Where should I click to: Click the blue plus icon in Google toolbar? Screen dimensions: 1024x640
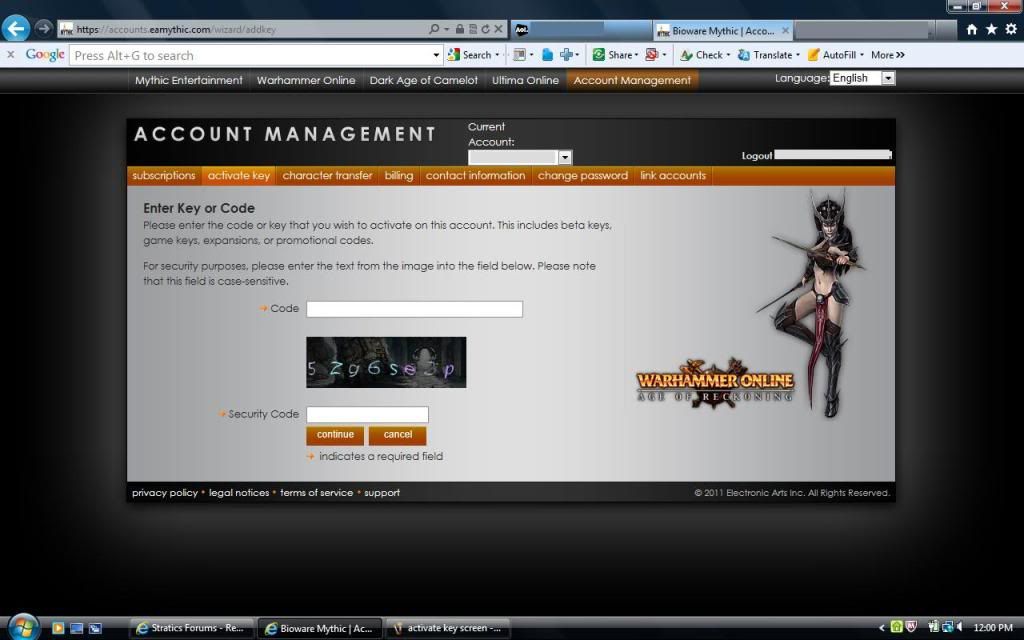pyautogui.click(x=566, y=56)
